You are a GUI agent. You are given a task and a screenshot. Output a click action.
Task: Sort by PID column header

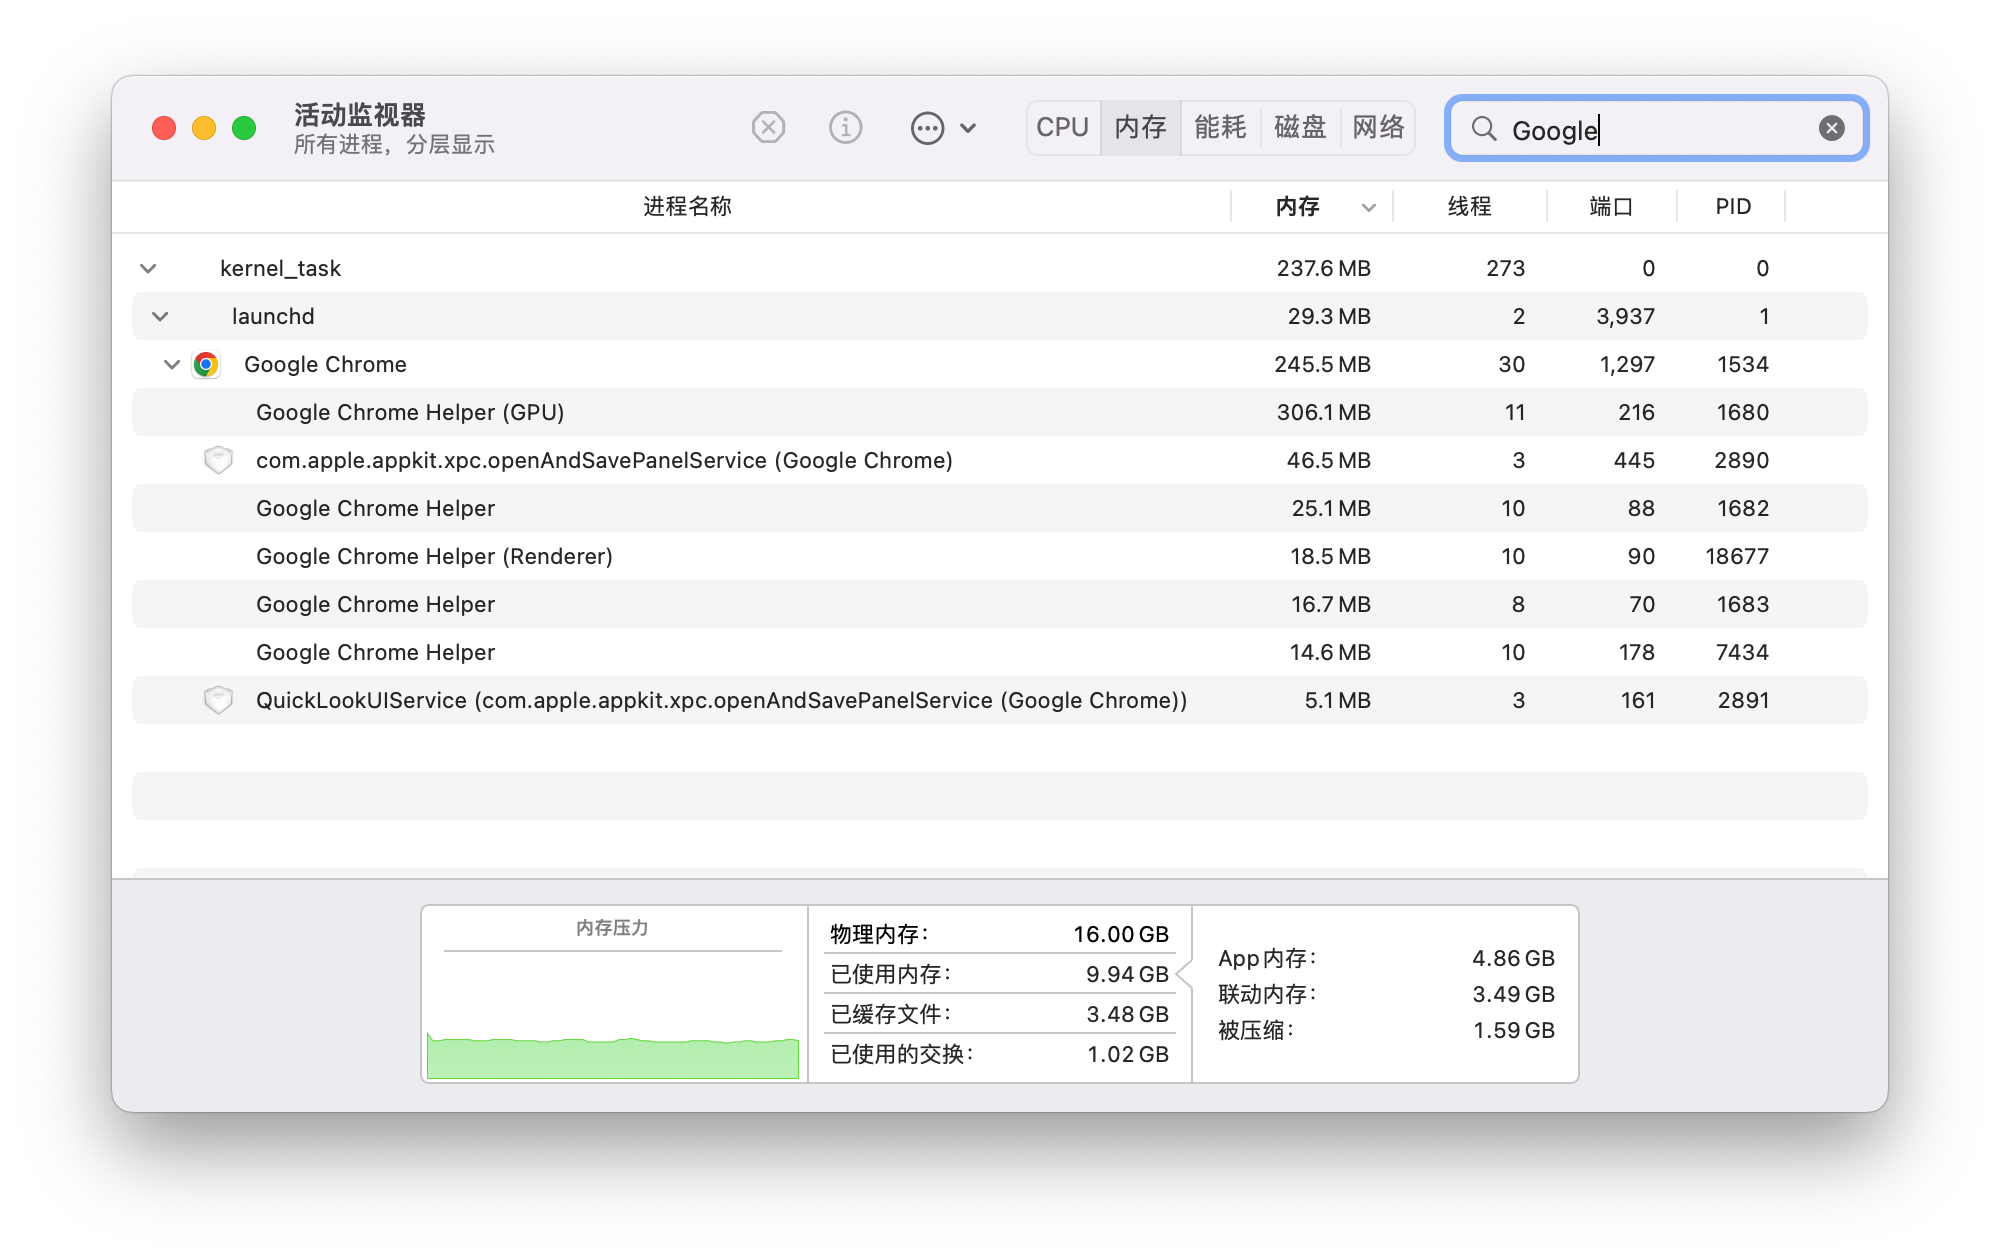coord(1733,207)
